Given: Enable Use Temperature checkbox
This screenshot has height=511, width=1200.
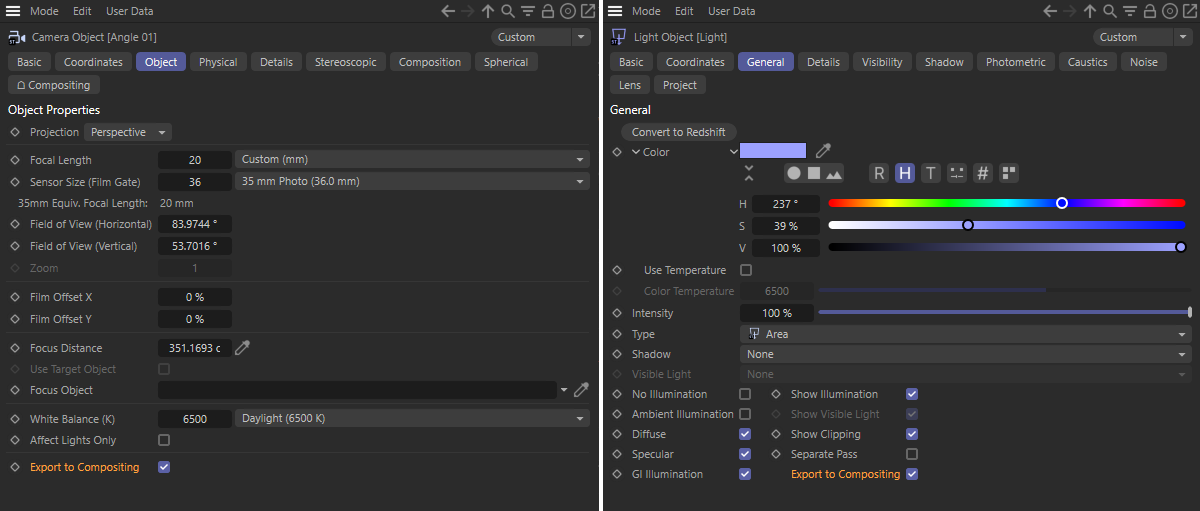Looking at the screenshot, I should tap(745, 270).
